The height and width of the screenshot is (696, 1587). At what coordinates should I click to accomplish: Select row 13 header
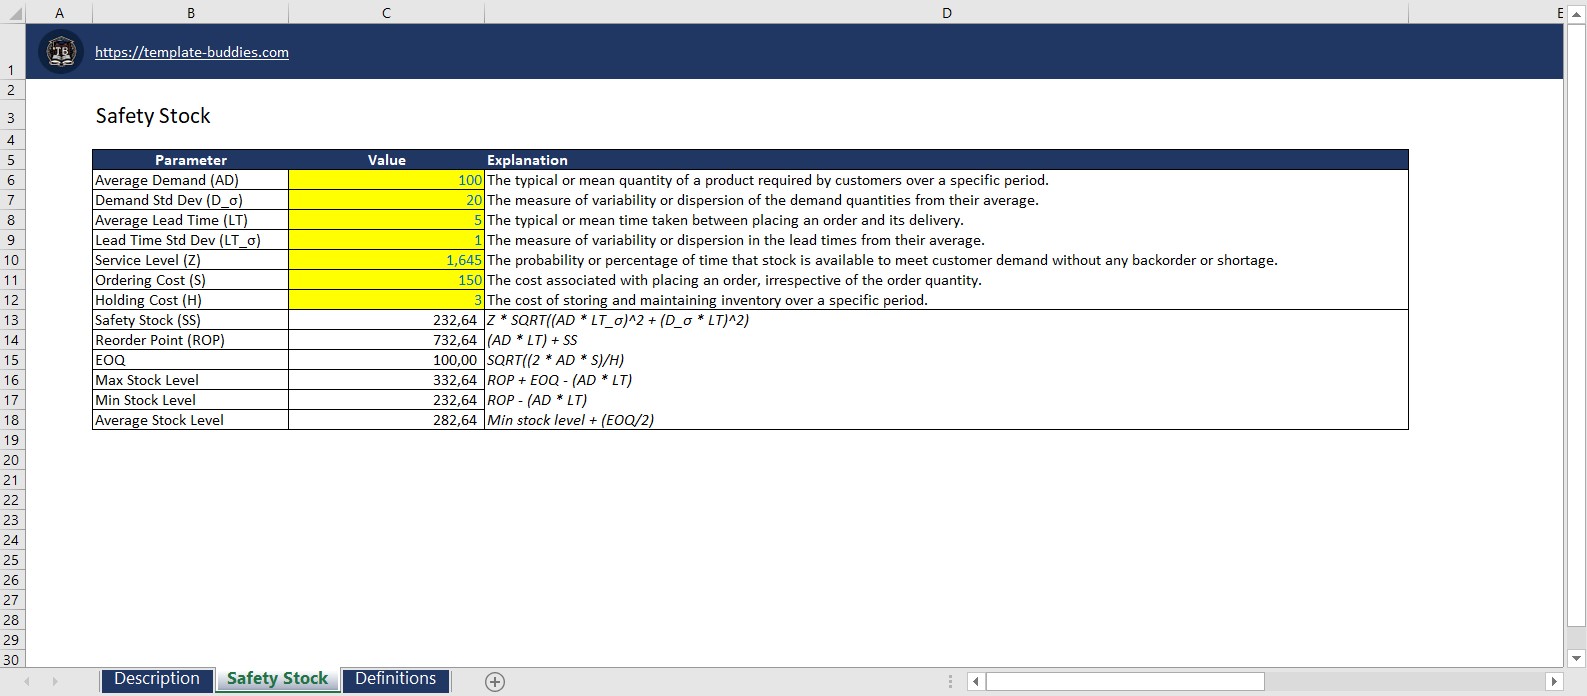[x=12, y=320]
